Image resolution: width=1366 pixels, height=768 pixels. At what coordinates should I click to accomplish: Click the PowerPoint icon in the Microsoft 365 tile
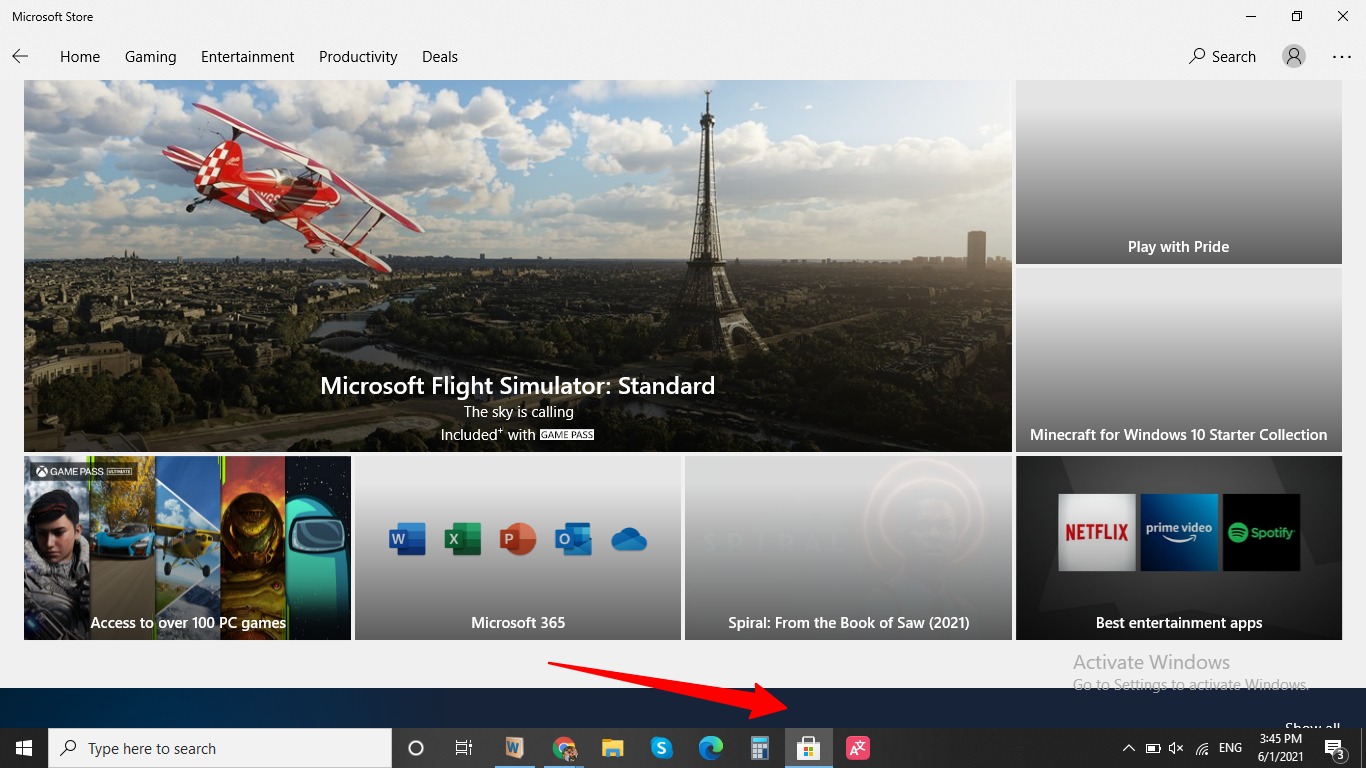[x=518, y=540]
